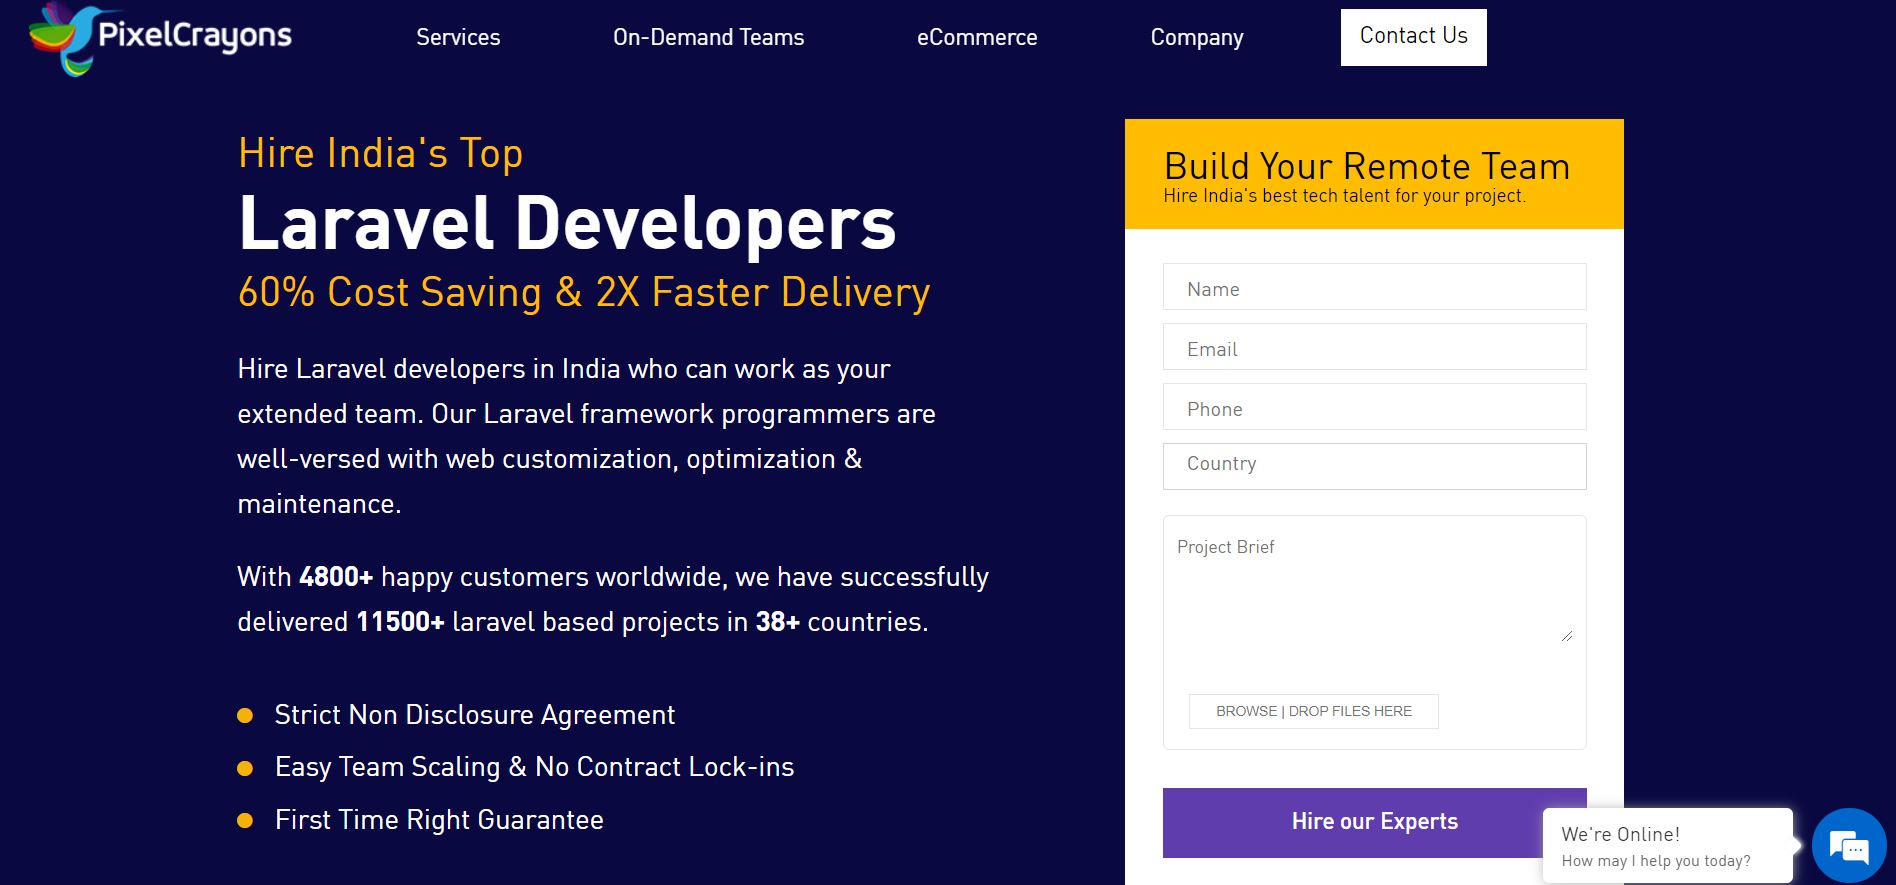Click Hire India's best tech talent subtitle
This screenshot has height=885, width=1896.
click(1344, 196)
